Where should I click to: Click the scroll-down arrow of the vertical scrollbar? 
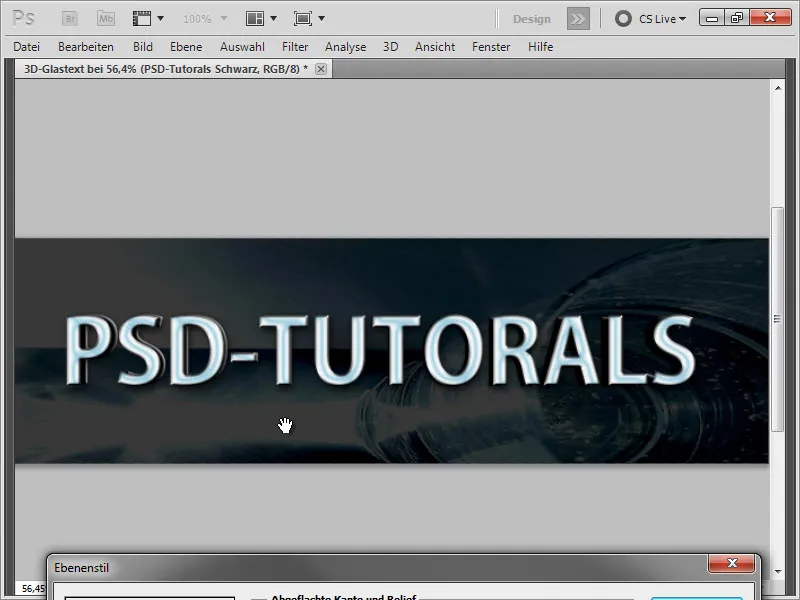click(x=778, y=571)
